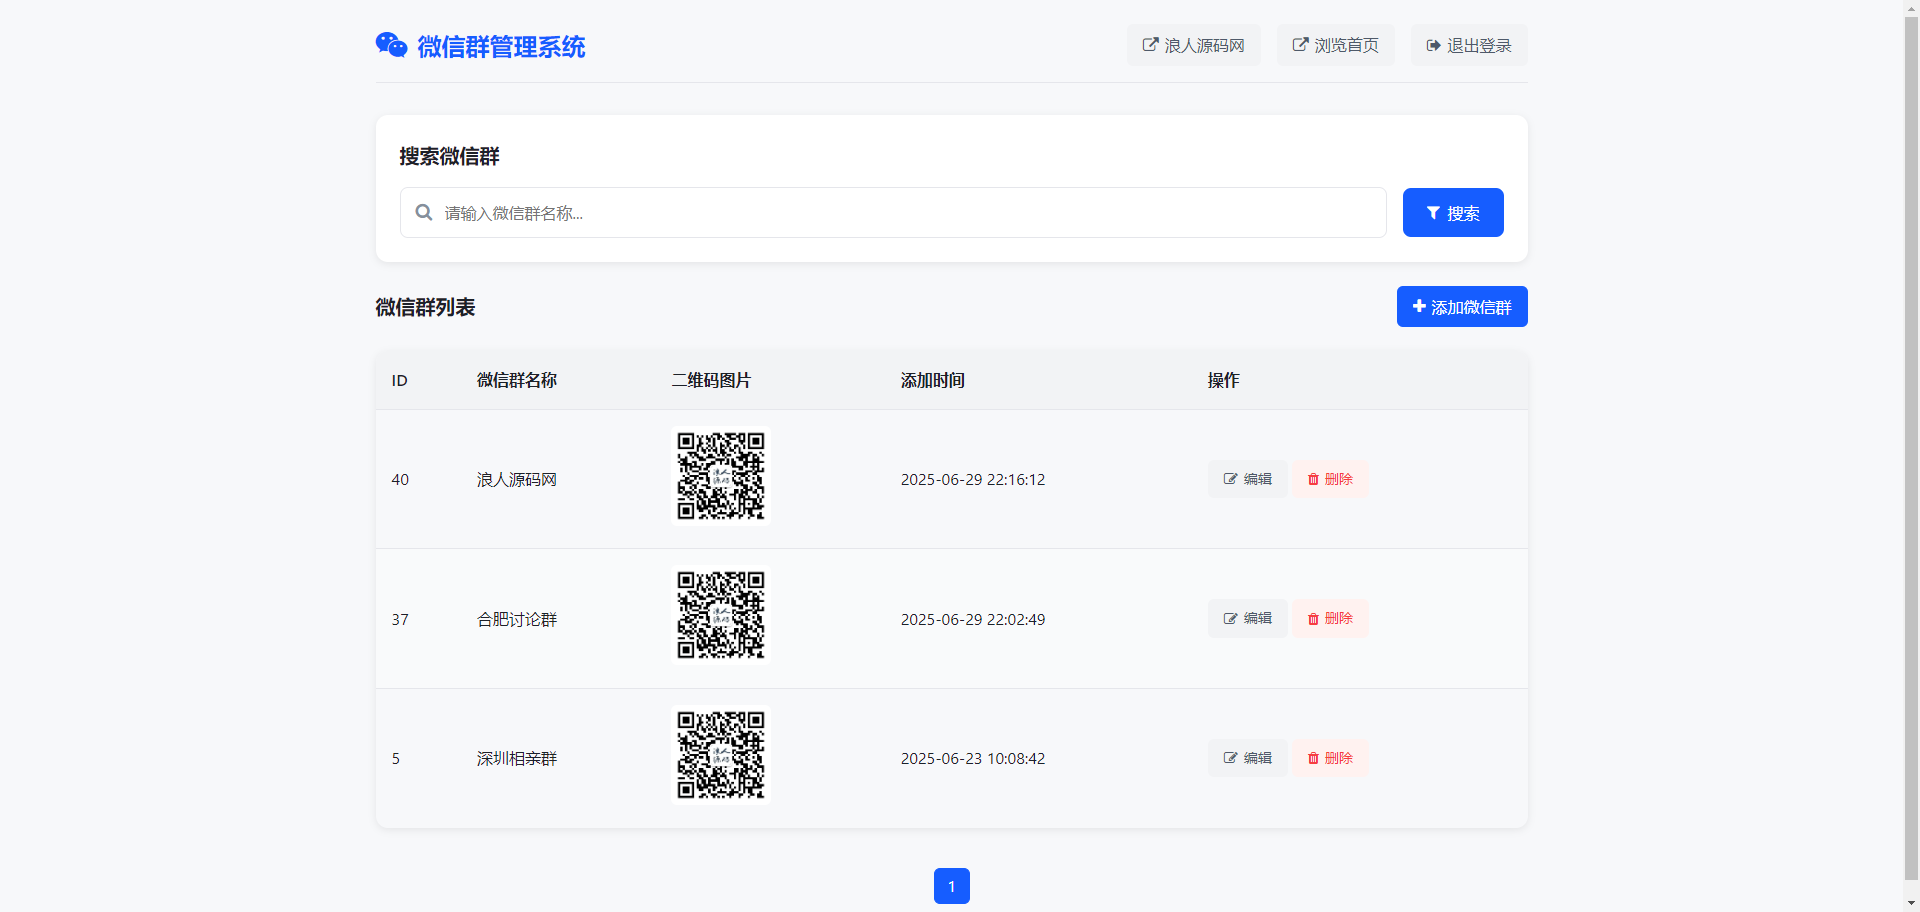Click the 微信群名称 column header
1920x912 pixels.
(x=517, y=380)
